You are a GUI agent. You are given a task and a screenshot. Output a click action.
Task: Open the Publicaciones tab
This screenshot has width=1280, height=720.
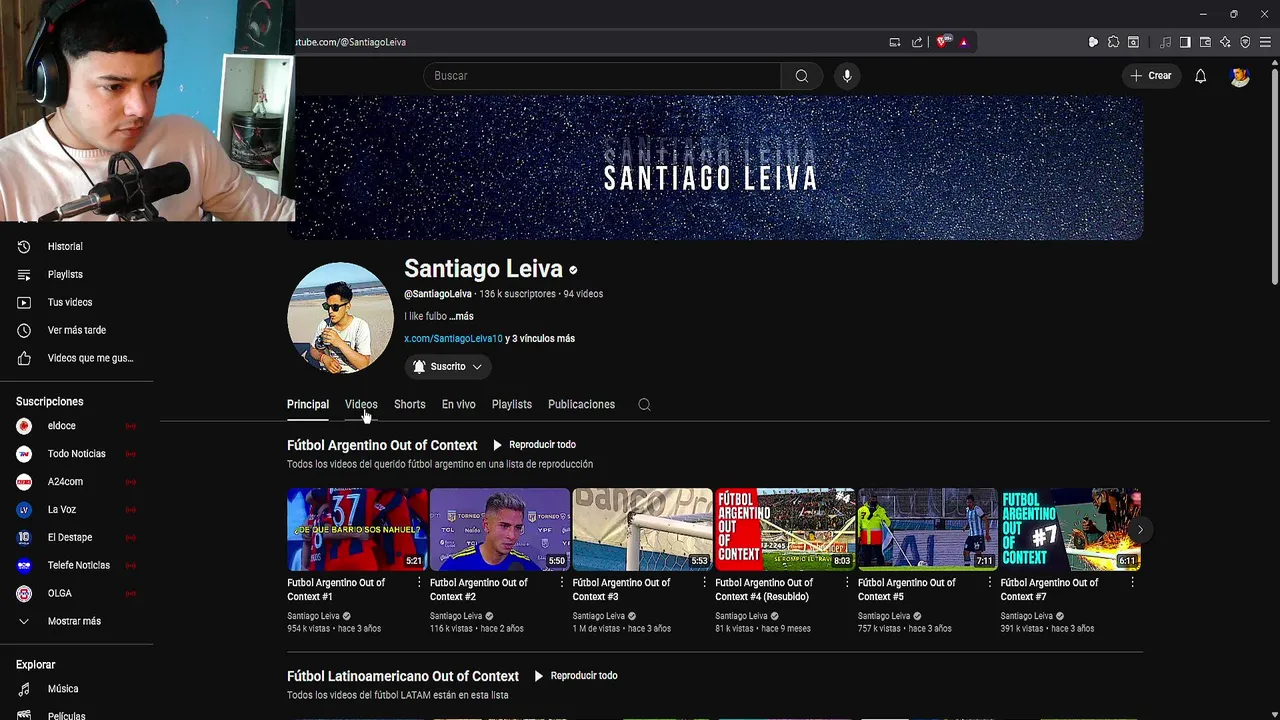[581, 405]
